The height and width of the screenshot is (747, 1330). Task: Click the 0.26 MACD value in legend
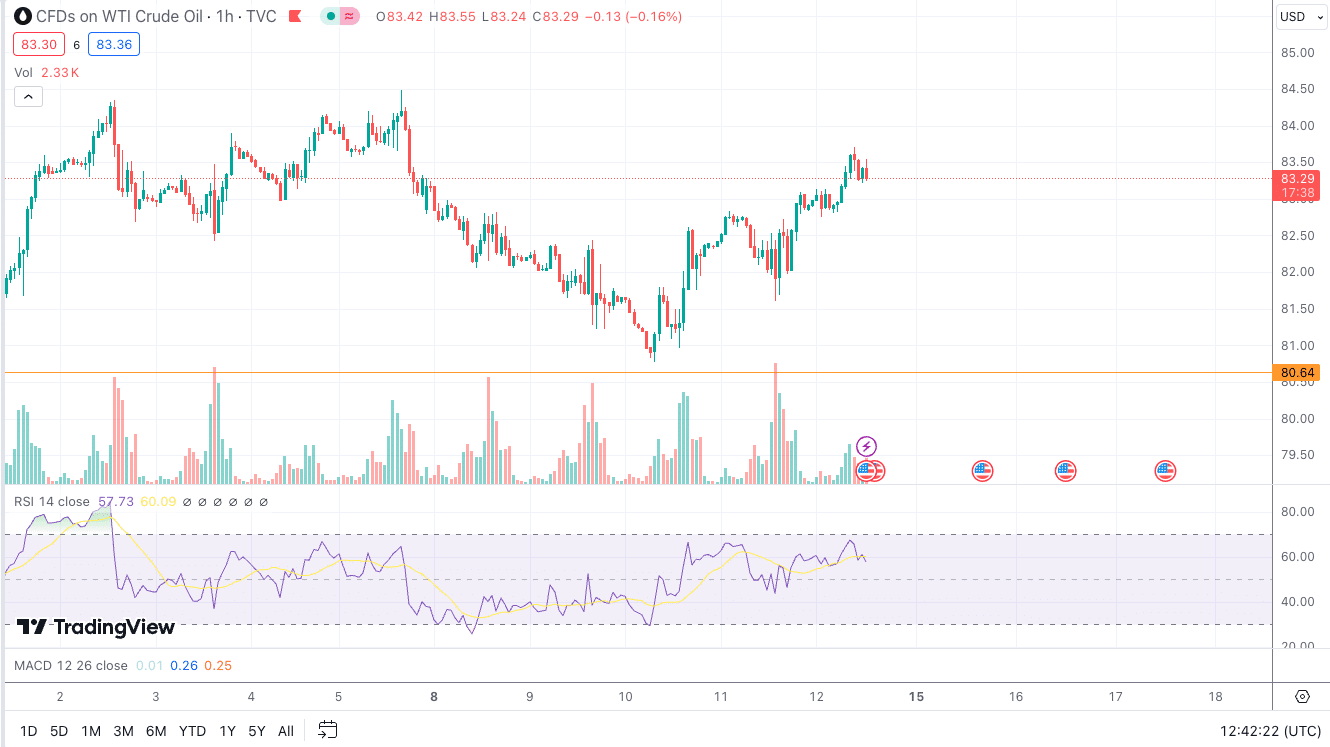tap(184, 665)
